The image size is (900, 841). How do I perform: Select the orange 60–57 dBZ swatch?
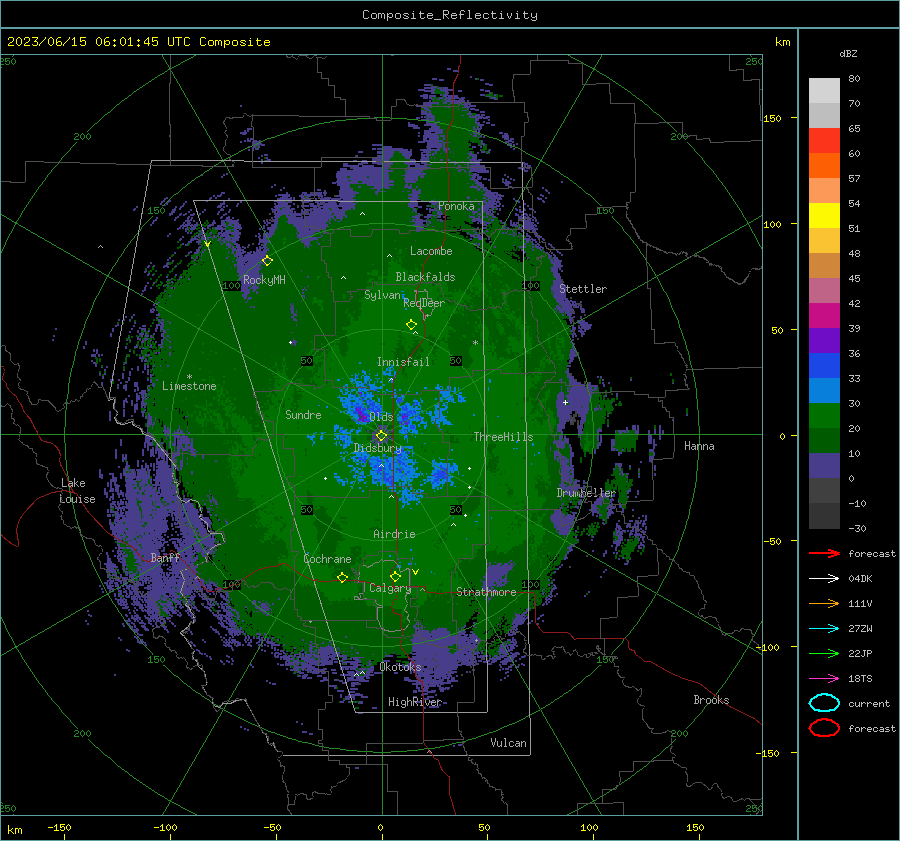pyautogui.click(x=824, y=165)
